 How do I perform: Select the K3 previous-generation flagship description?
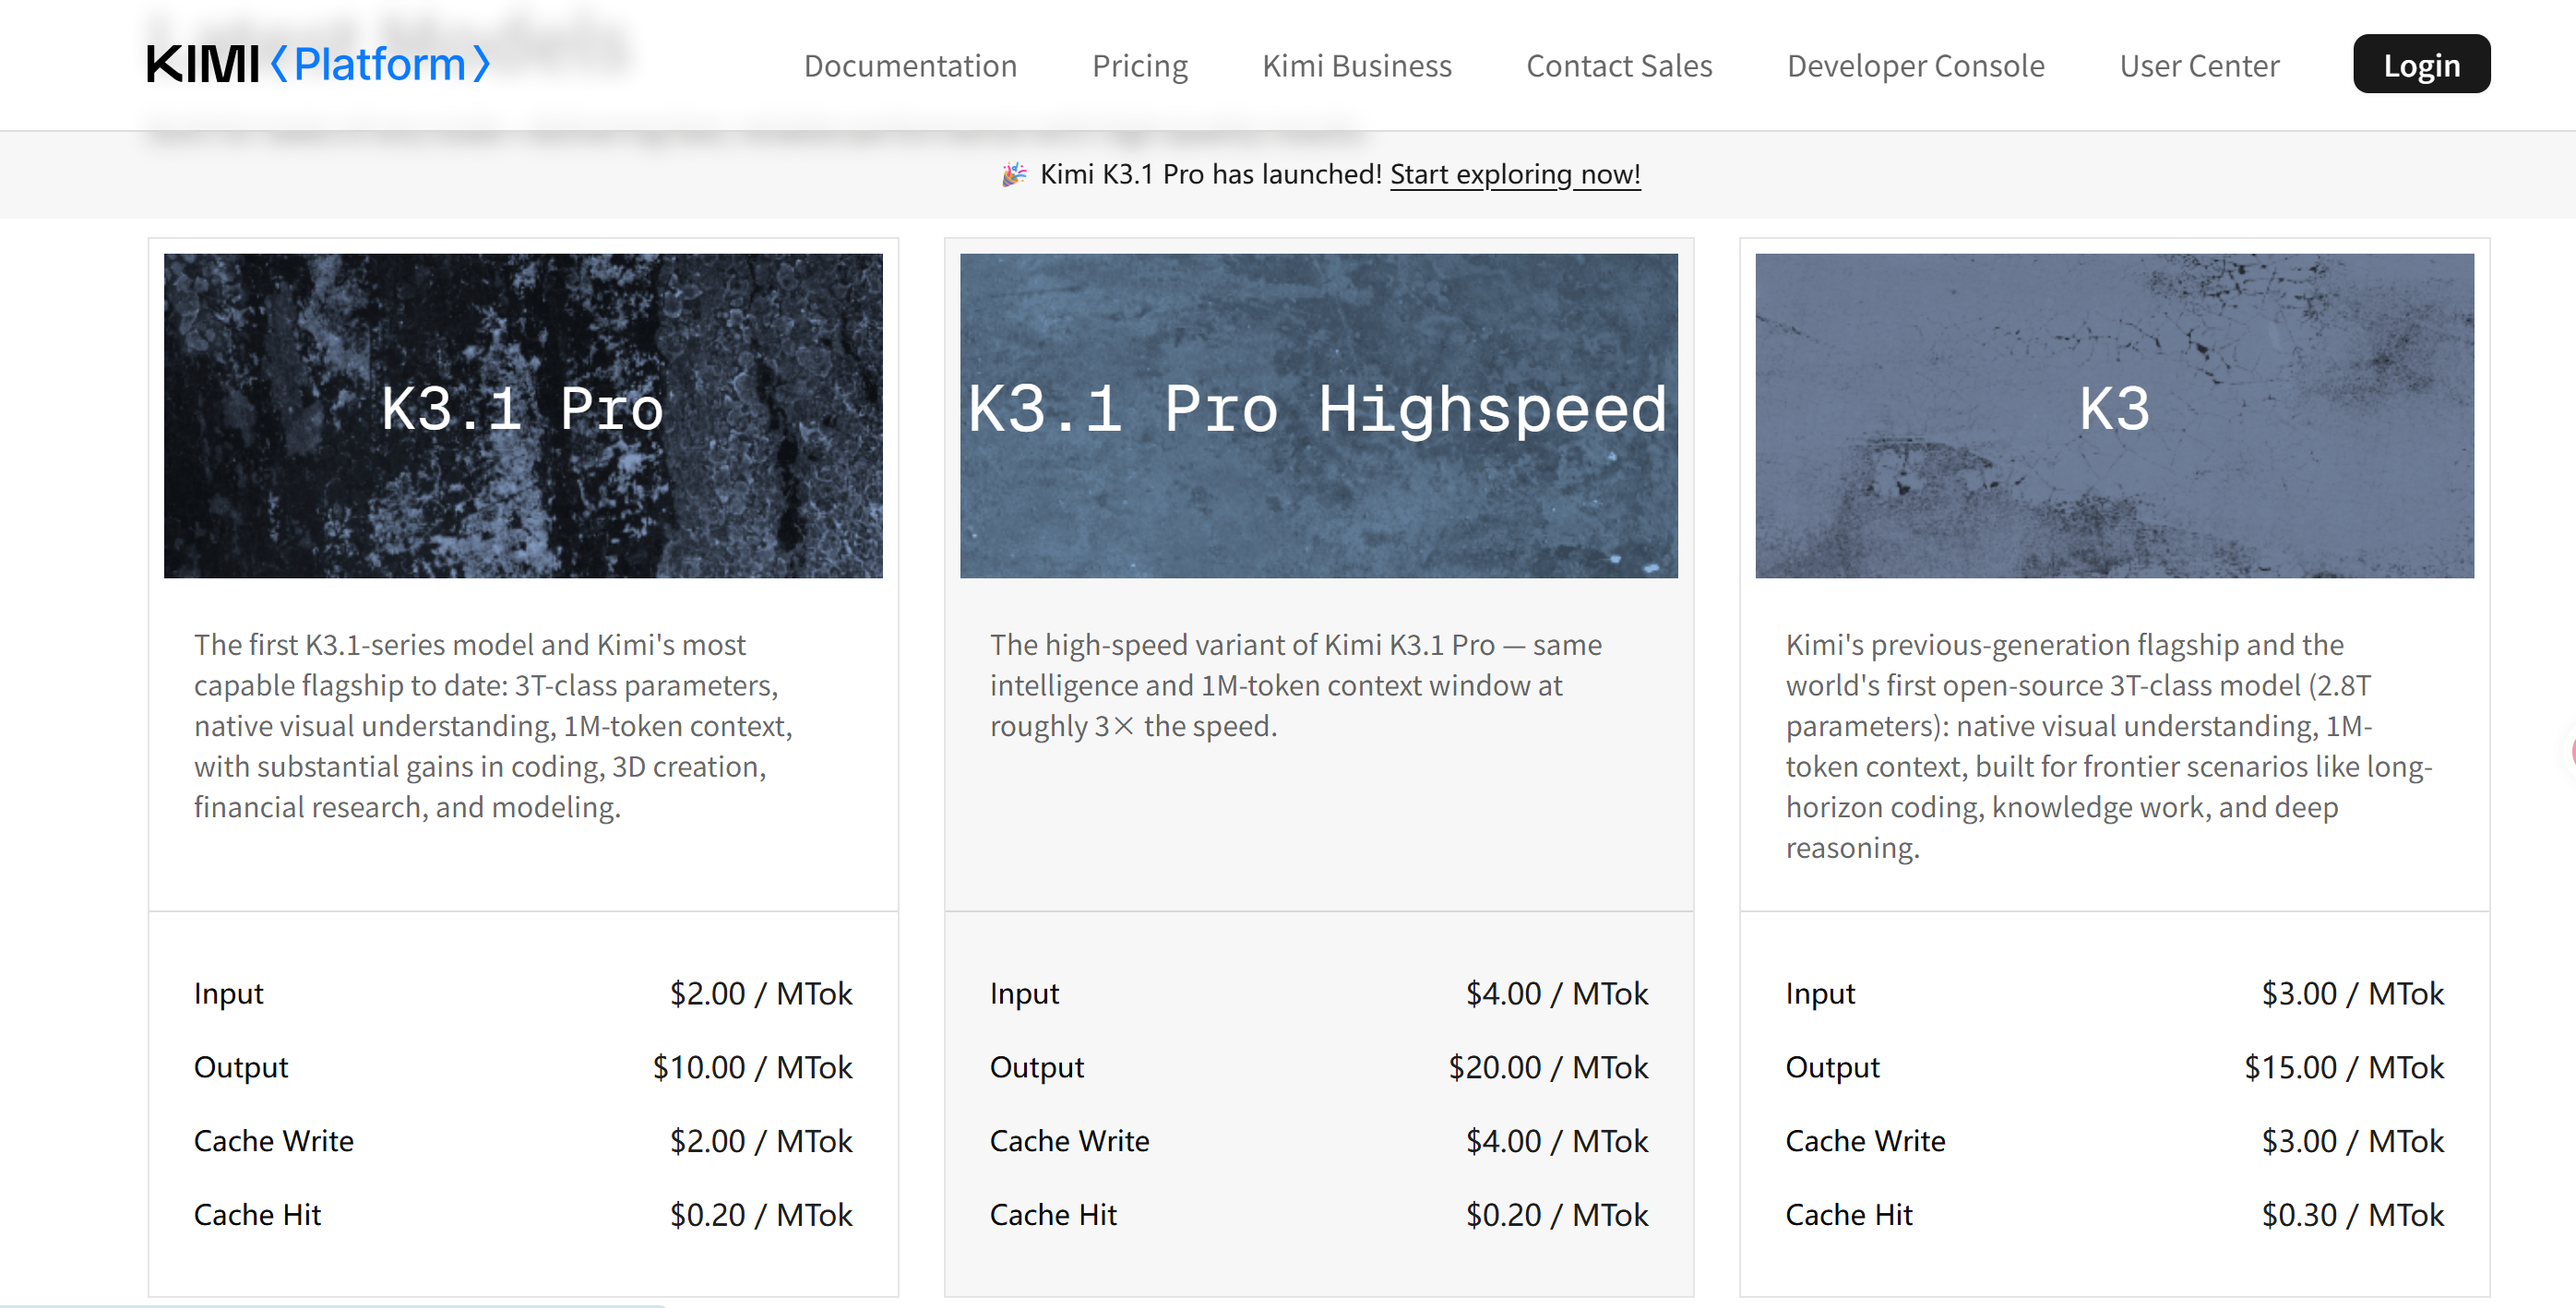click(x=2108, y=745)
